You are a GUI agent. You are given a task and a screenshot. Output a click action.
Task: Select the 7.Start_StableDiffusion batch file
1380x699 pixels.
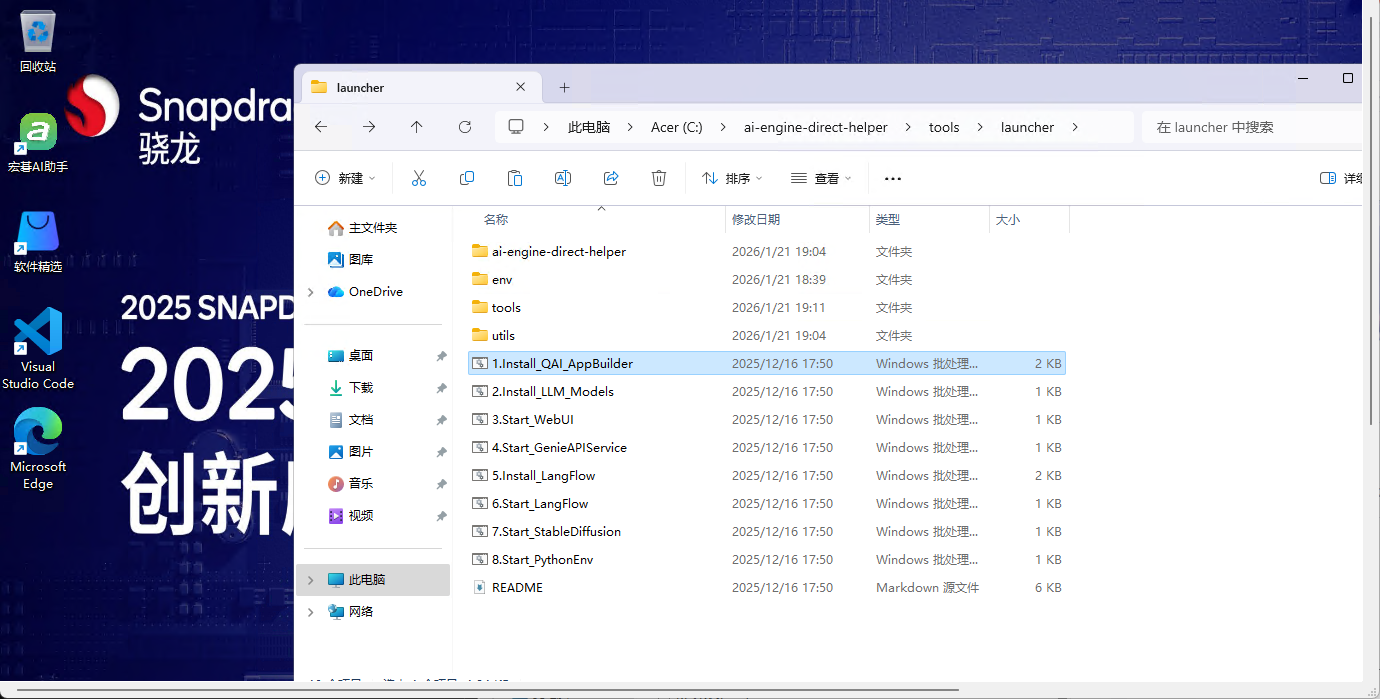click(767, 532)
